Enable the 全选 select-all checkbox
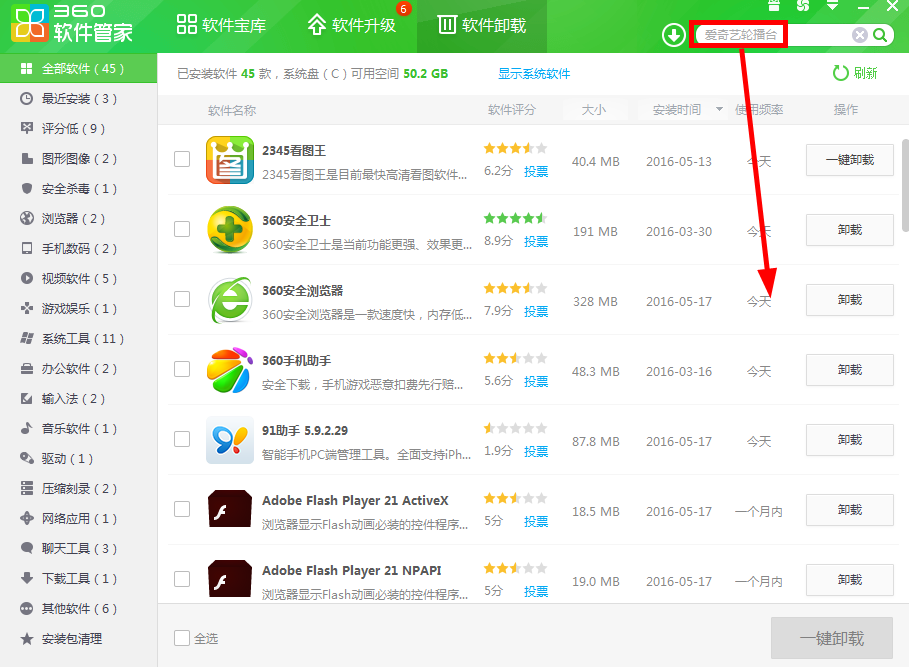Viewport: 909px width, 667px height. tap(182, 638)
